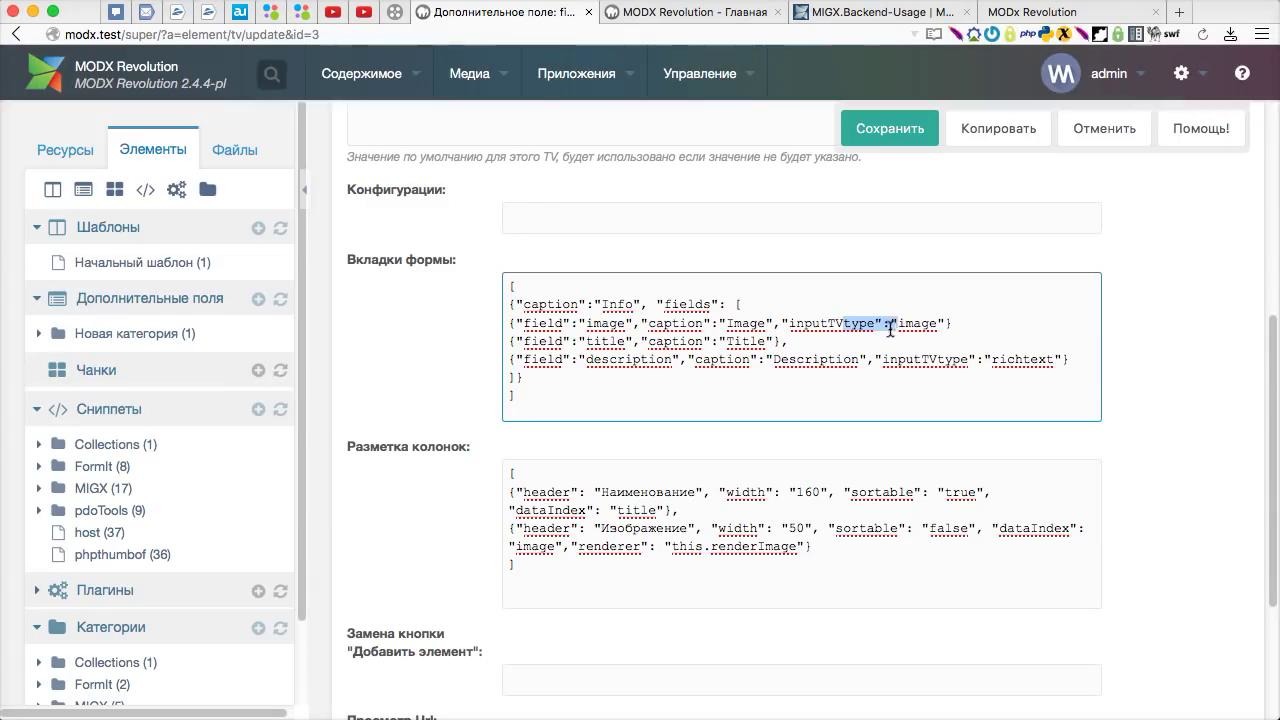The image size is (1280, 720).
Task: Click the MODX logo
Action: point(45,73)
